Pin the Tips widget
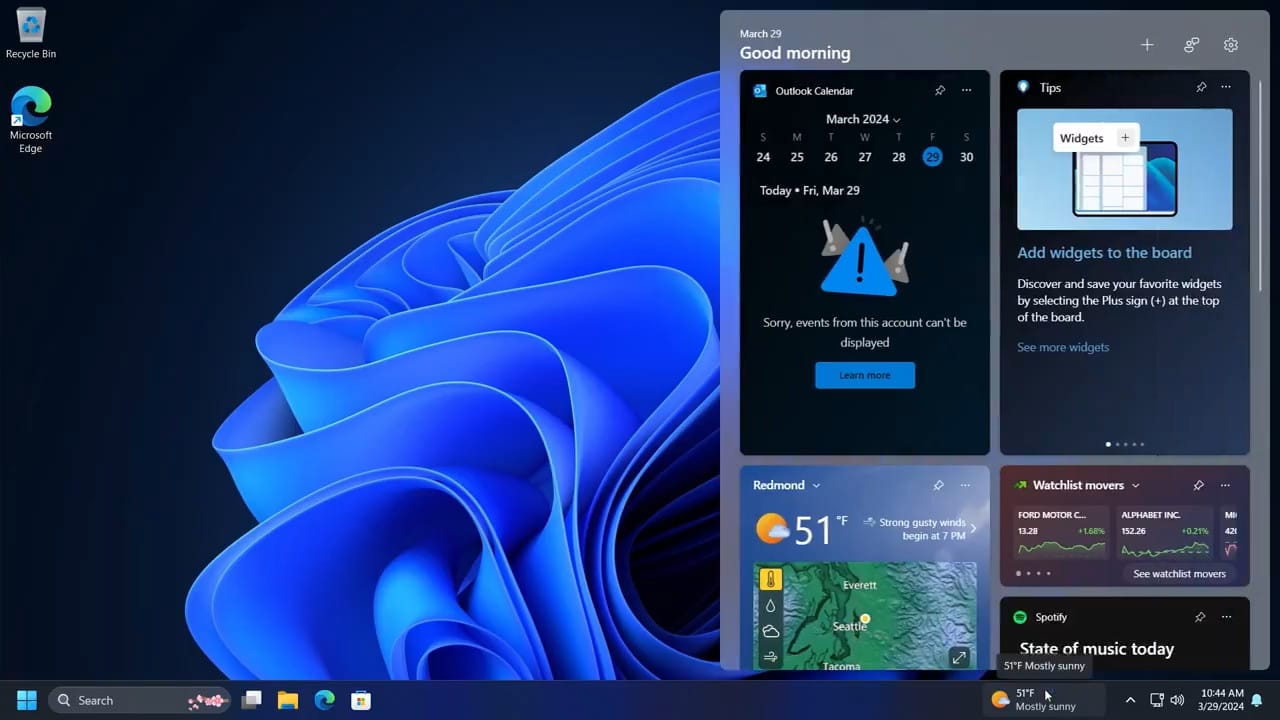This screenshot has width=1280, height=720. (1201, 87)
